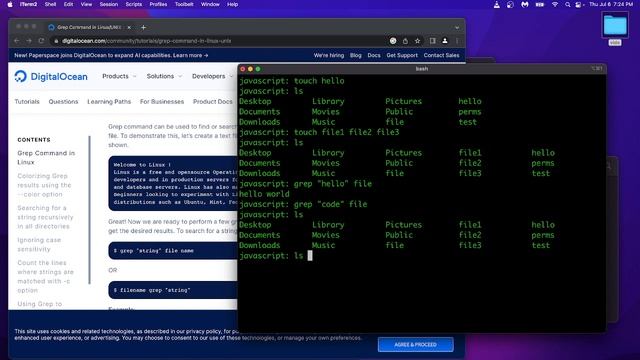The width and height of the screenshot is (640, 360).
Task: Open a new browser tab
Action: (x=143, y=27)
